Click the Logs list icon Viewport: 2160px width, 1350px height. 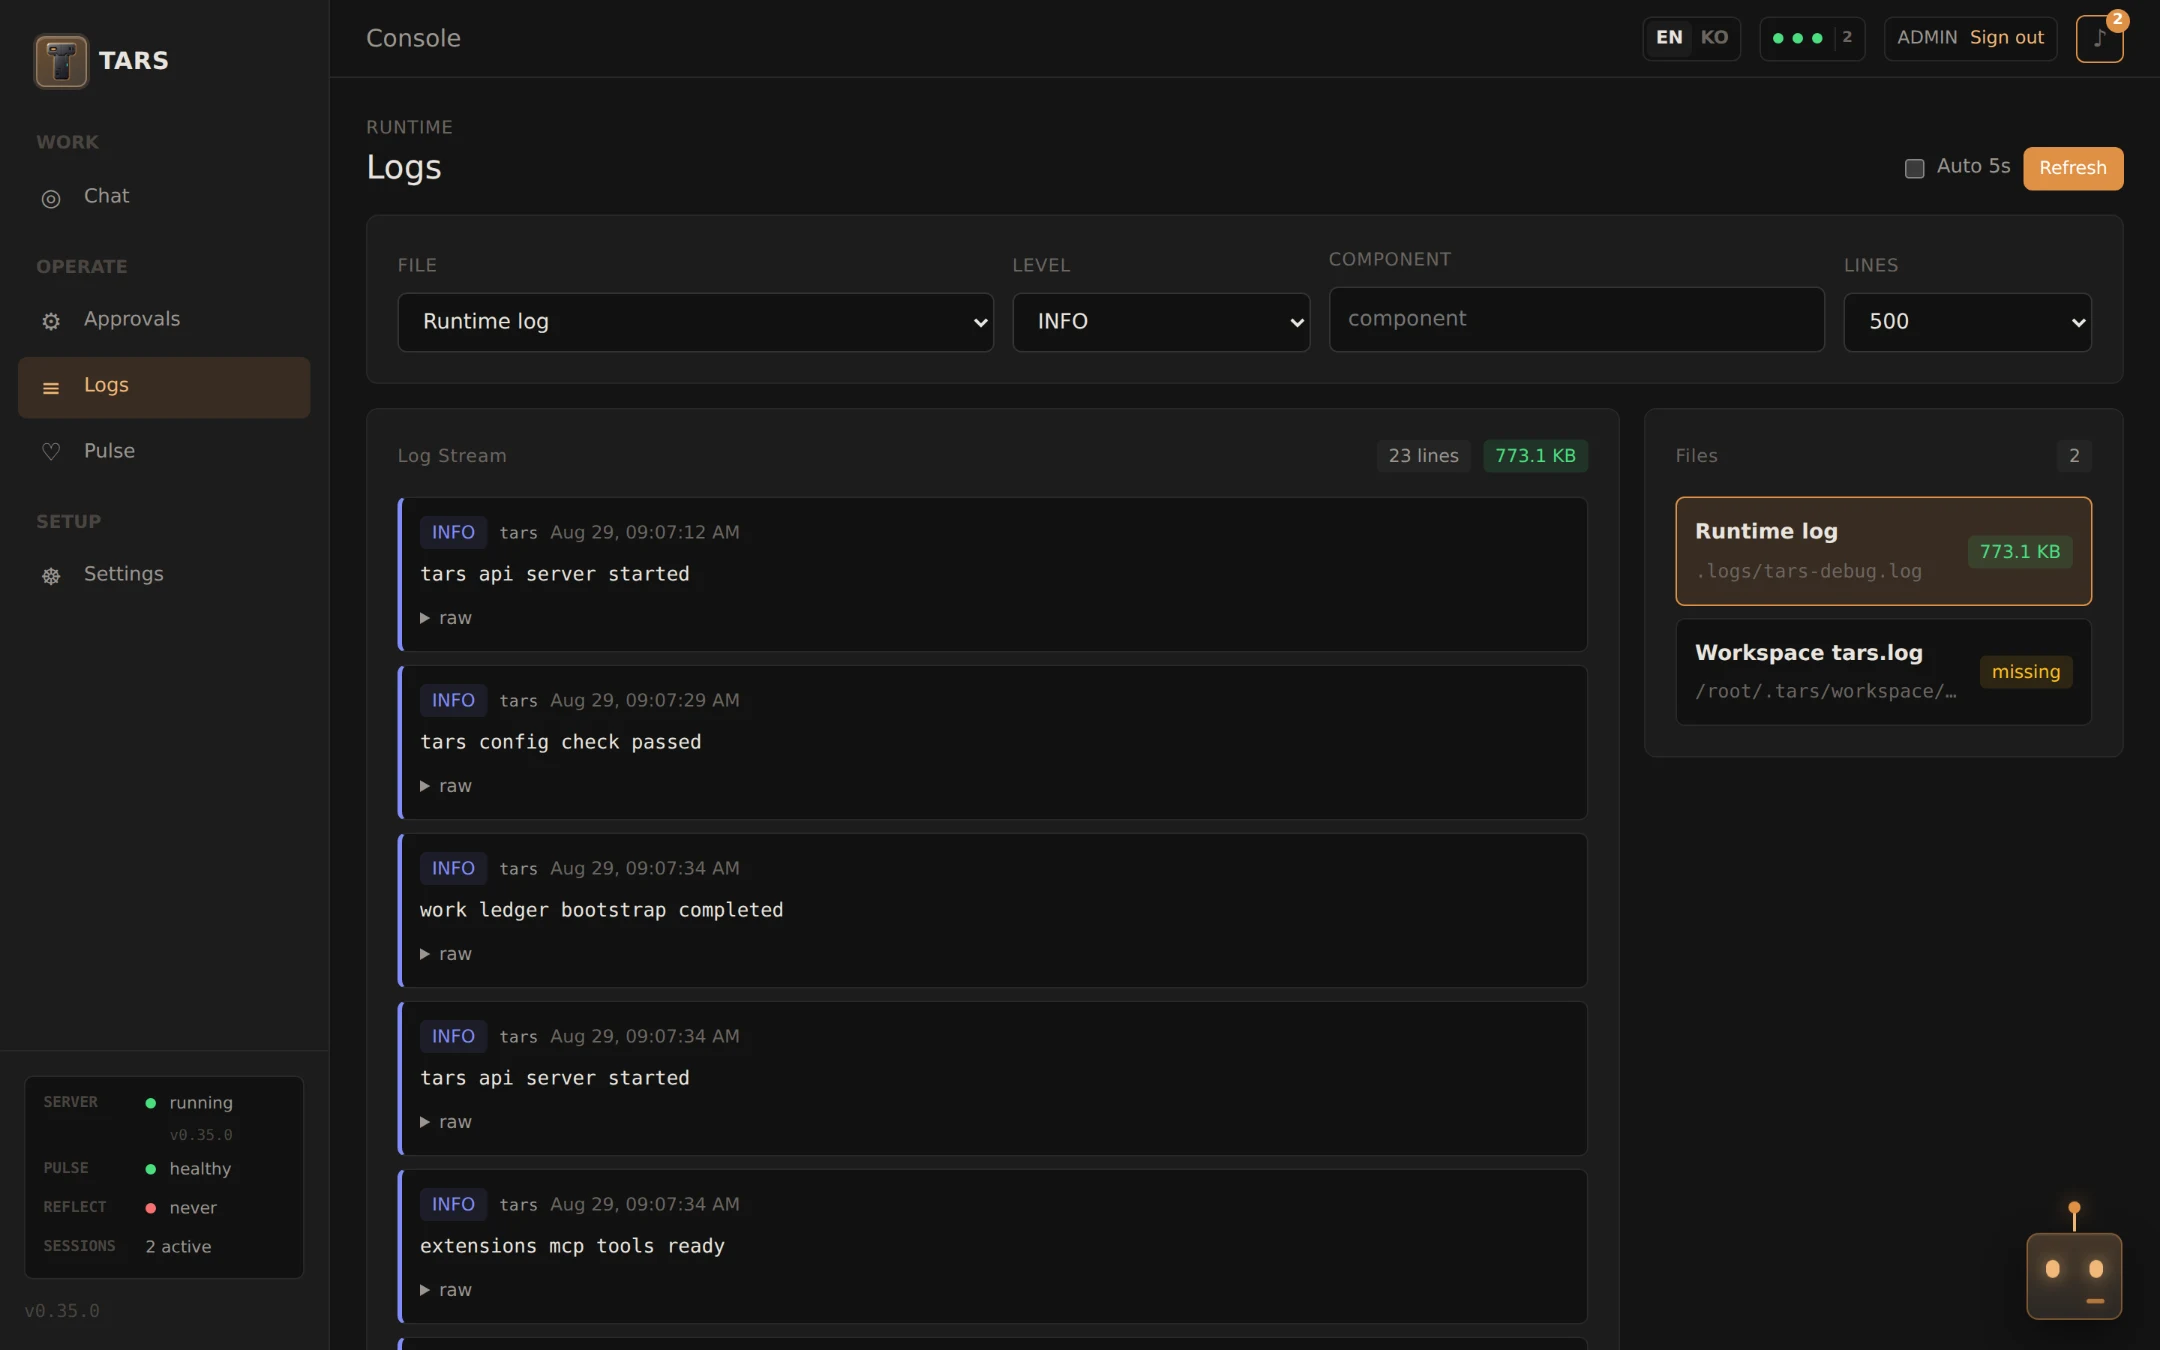tap(51, 388)
